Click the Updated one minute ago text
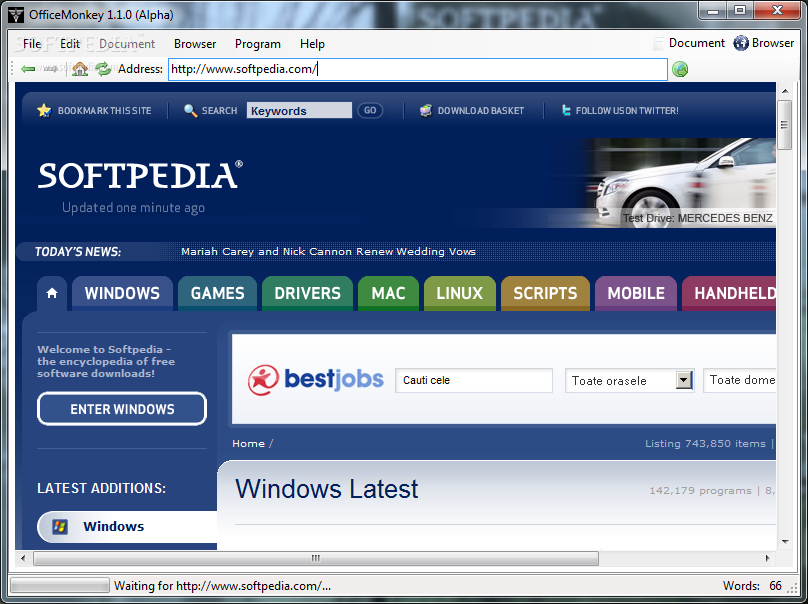Viewport: 808px width, 604px height. pyautogui.click(x=133, y=208)
